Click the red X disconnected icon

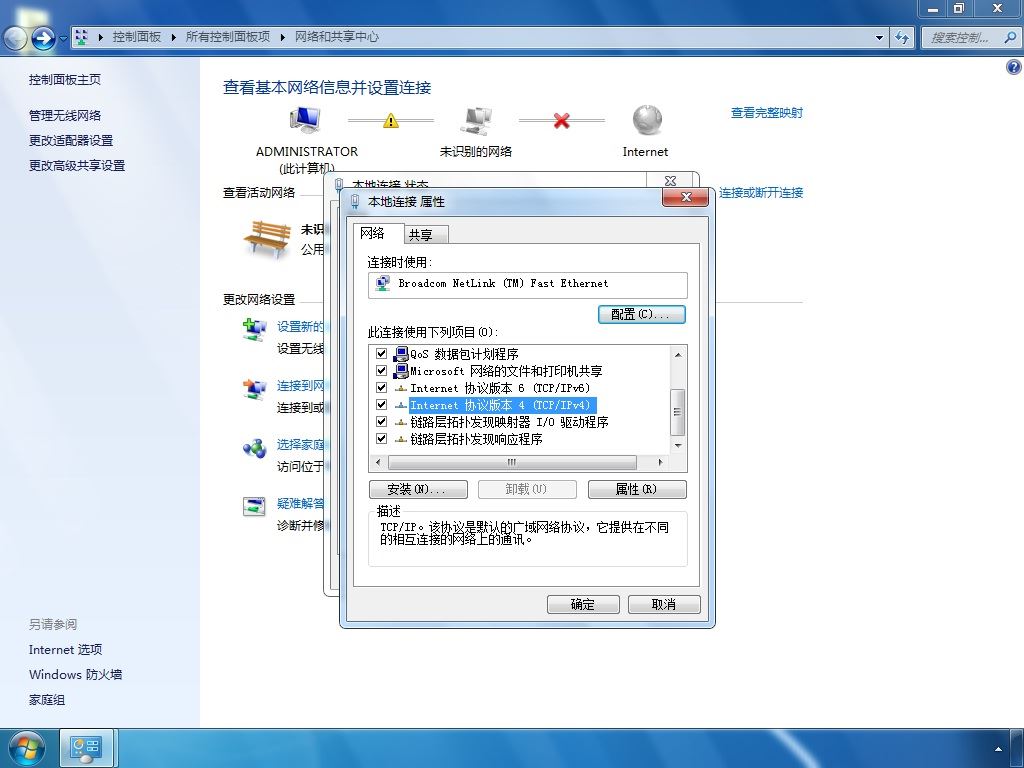tap(562, 121)
